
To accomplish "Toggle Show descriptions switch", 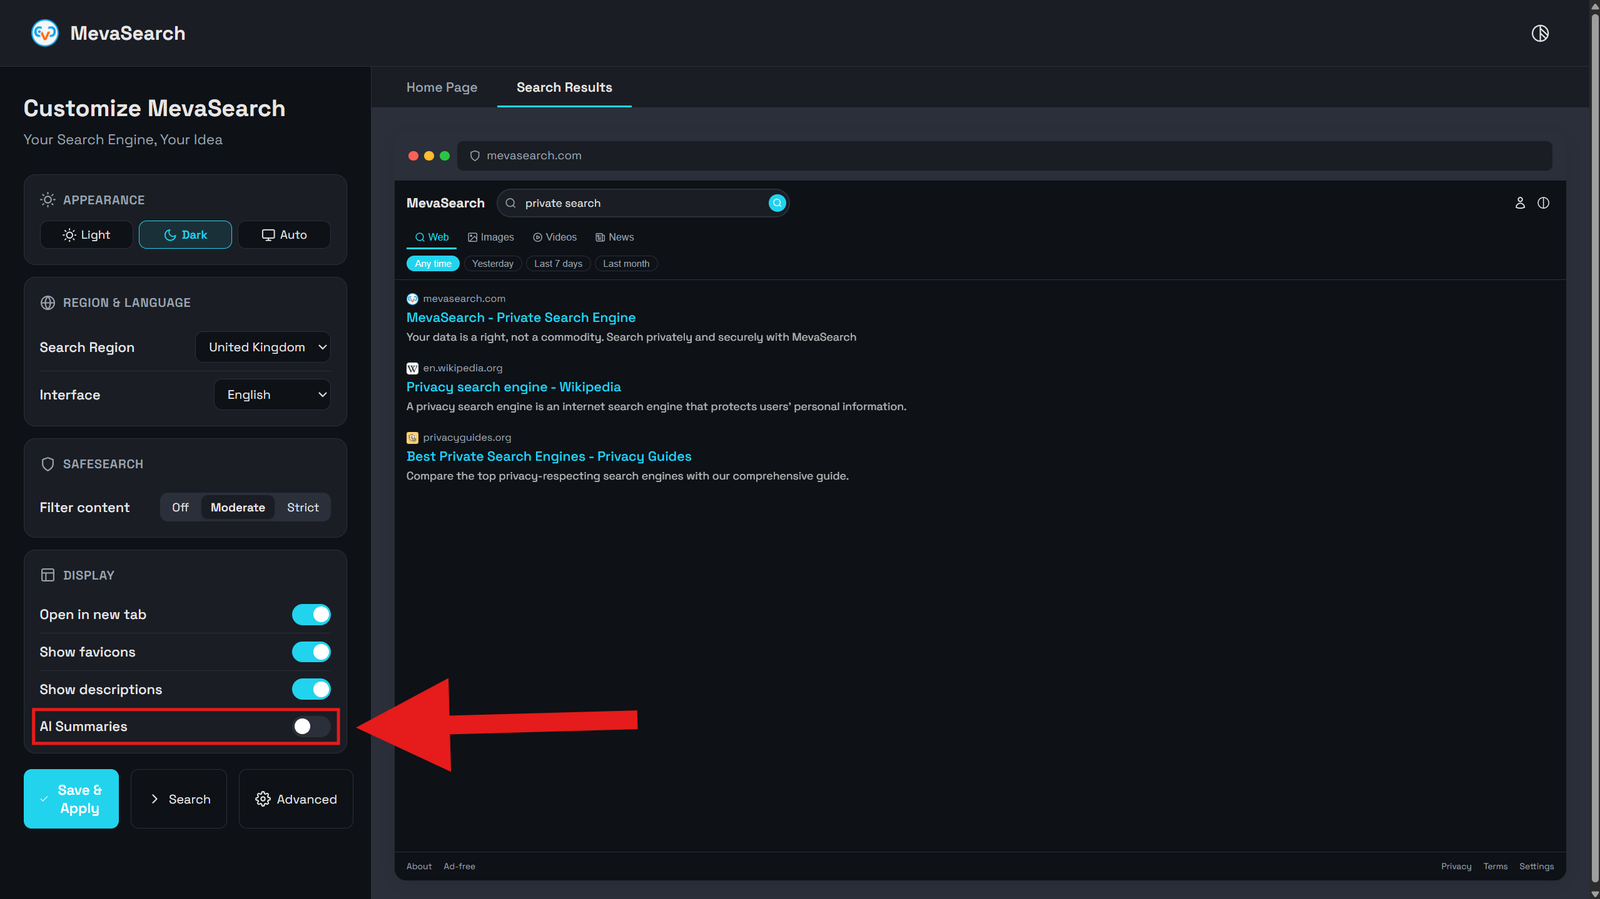I will (x=311, y=689).
